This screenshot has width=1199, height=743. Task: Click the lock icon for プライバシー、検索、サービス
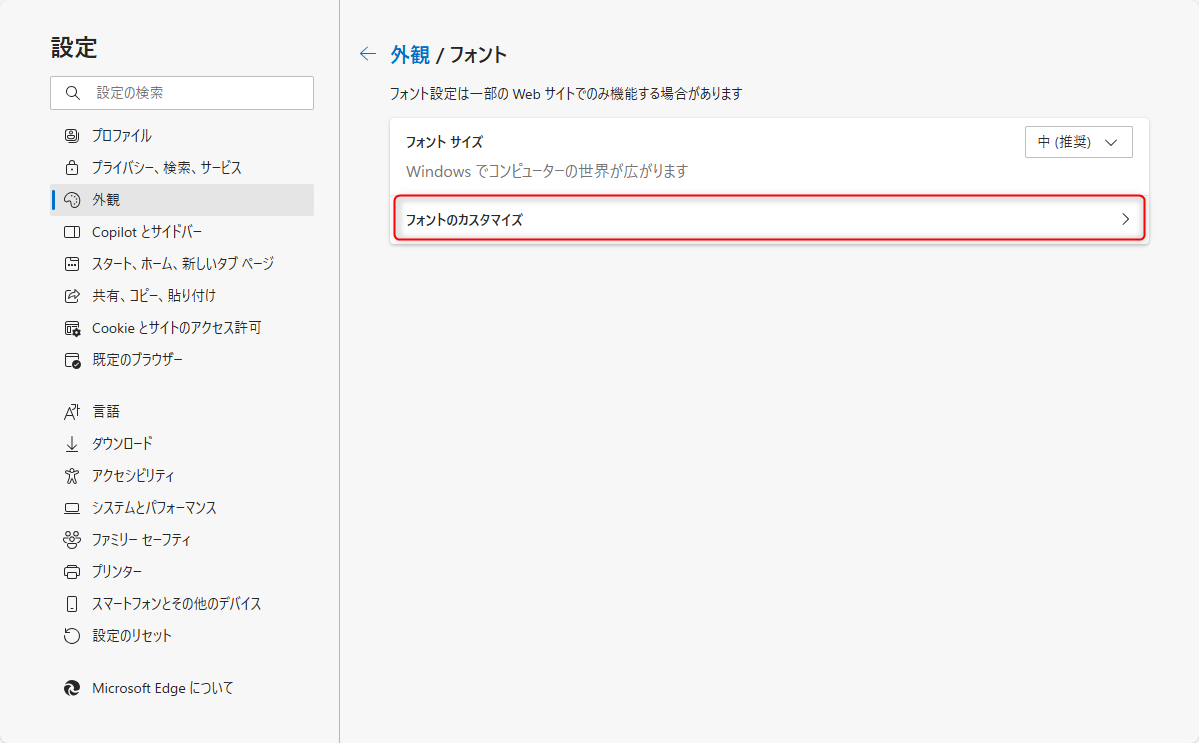point(72,167)
